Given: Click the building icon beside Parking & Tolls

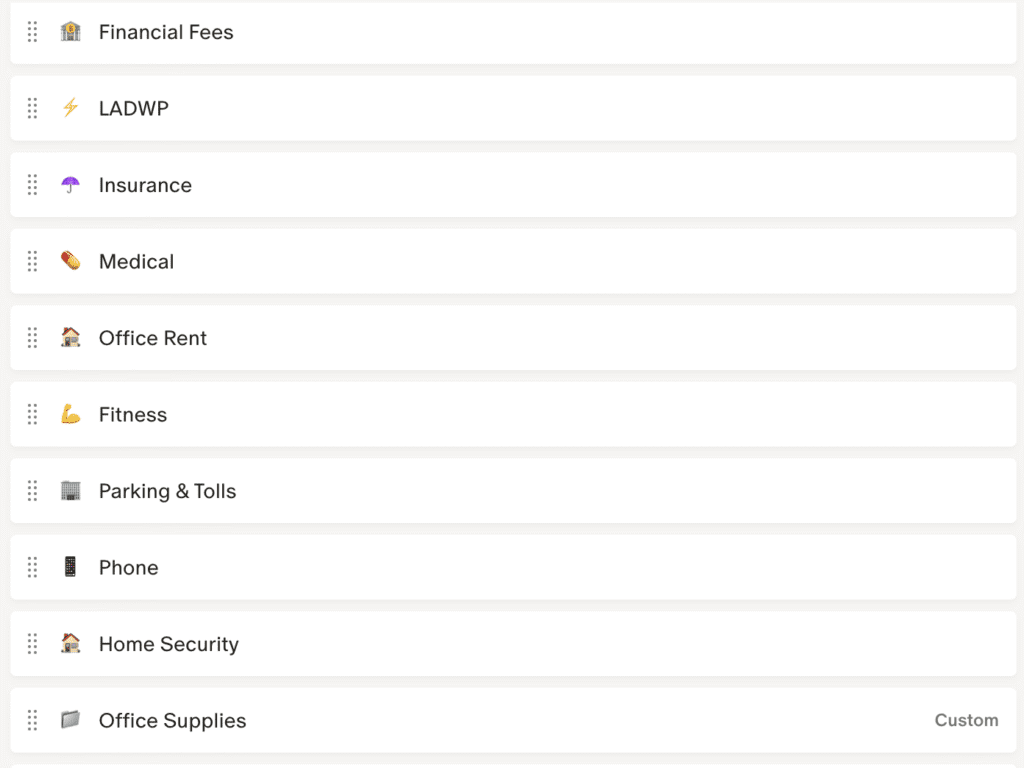Looking at the screenshot, I should point(70,491).
